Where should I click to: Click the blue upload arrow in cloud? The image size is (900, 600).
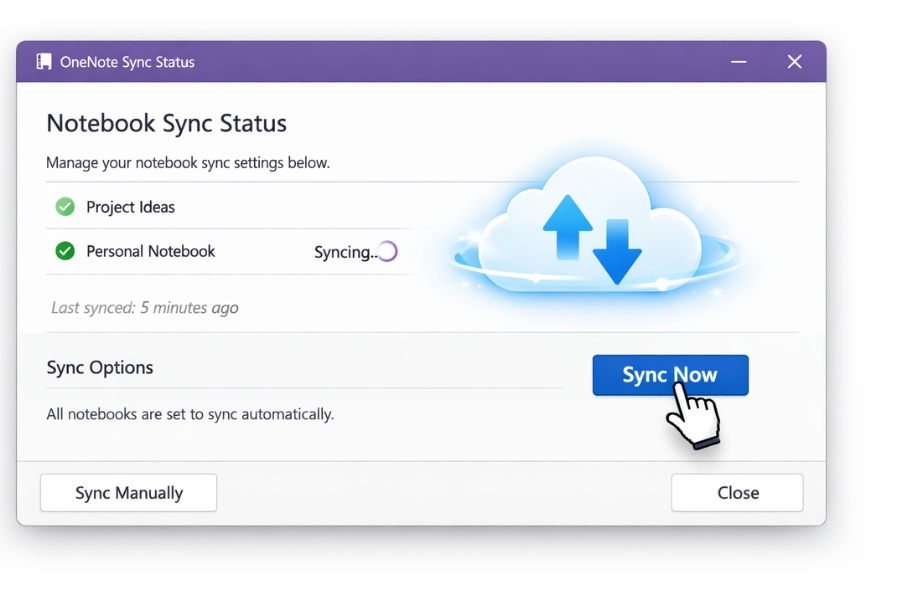[x=567, y=227]
